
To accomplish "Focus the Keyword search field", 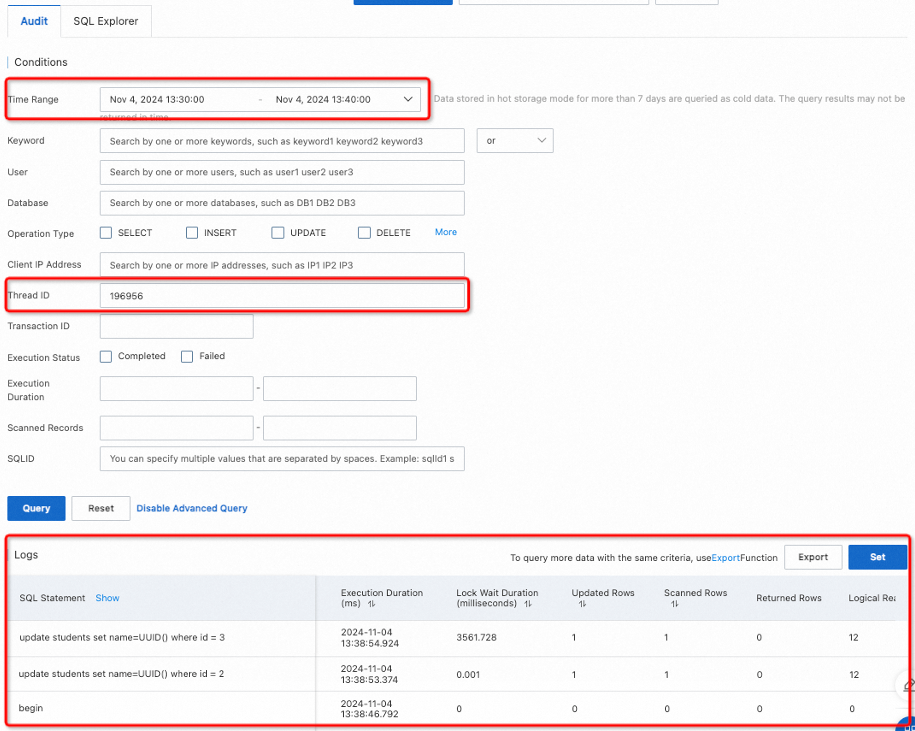I will tap(282, 141).
